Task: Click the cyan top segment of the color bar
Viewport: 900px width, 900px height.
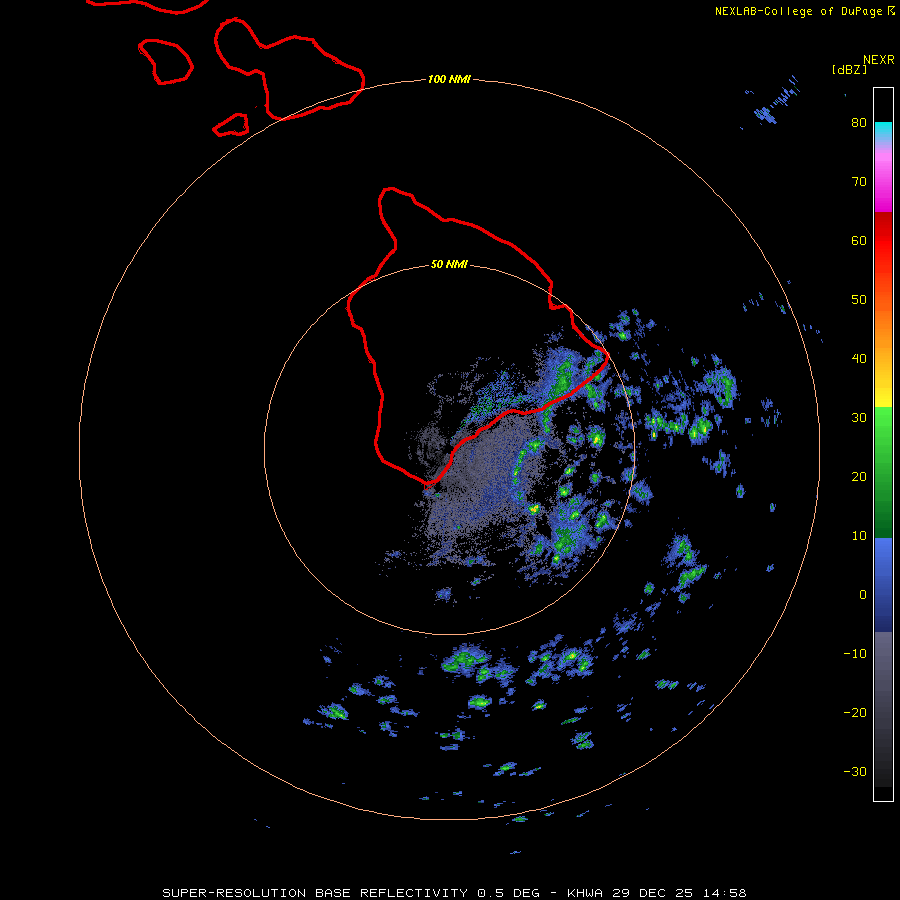Action: [883, 130]
